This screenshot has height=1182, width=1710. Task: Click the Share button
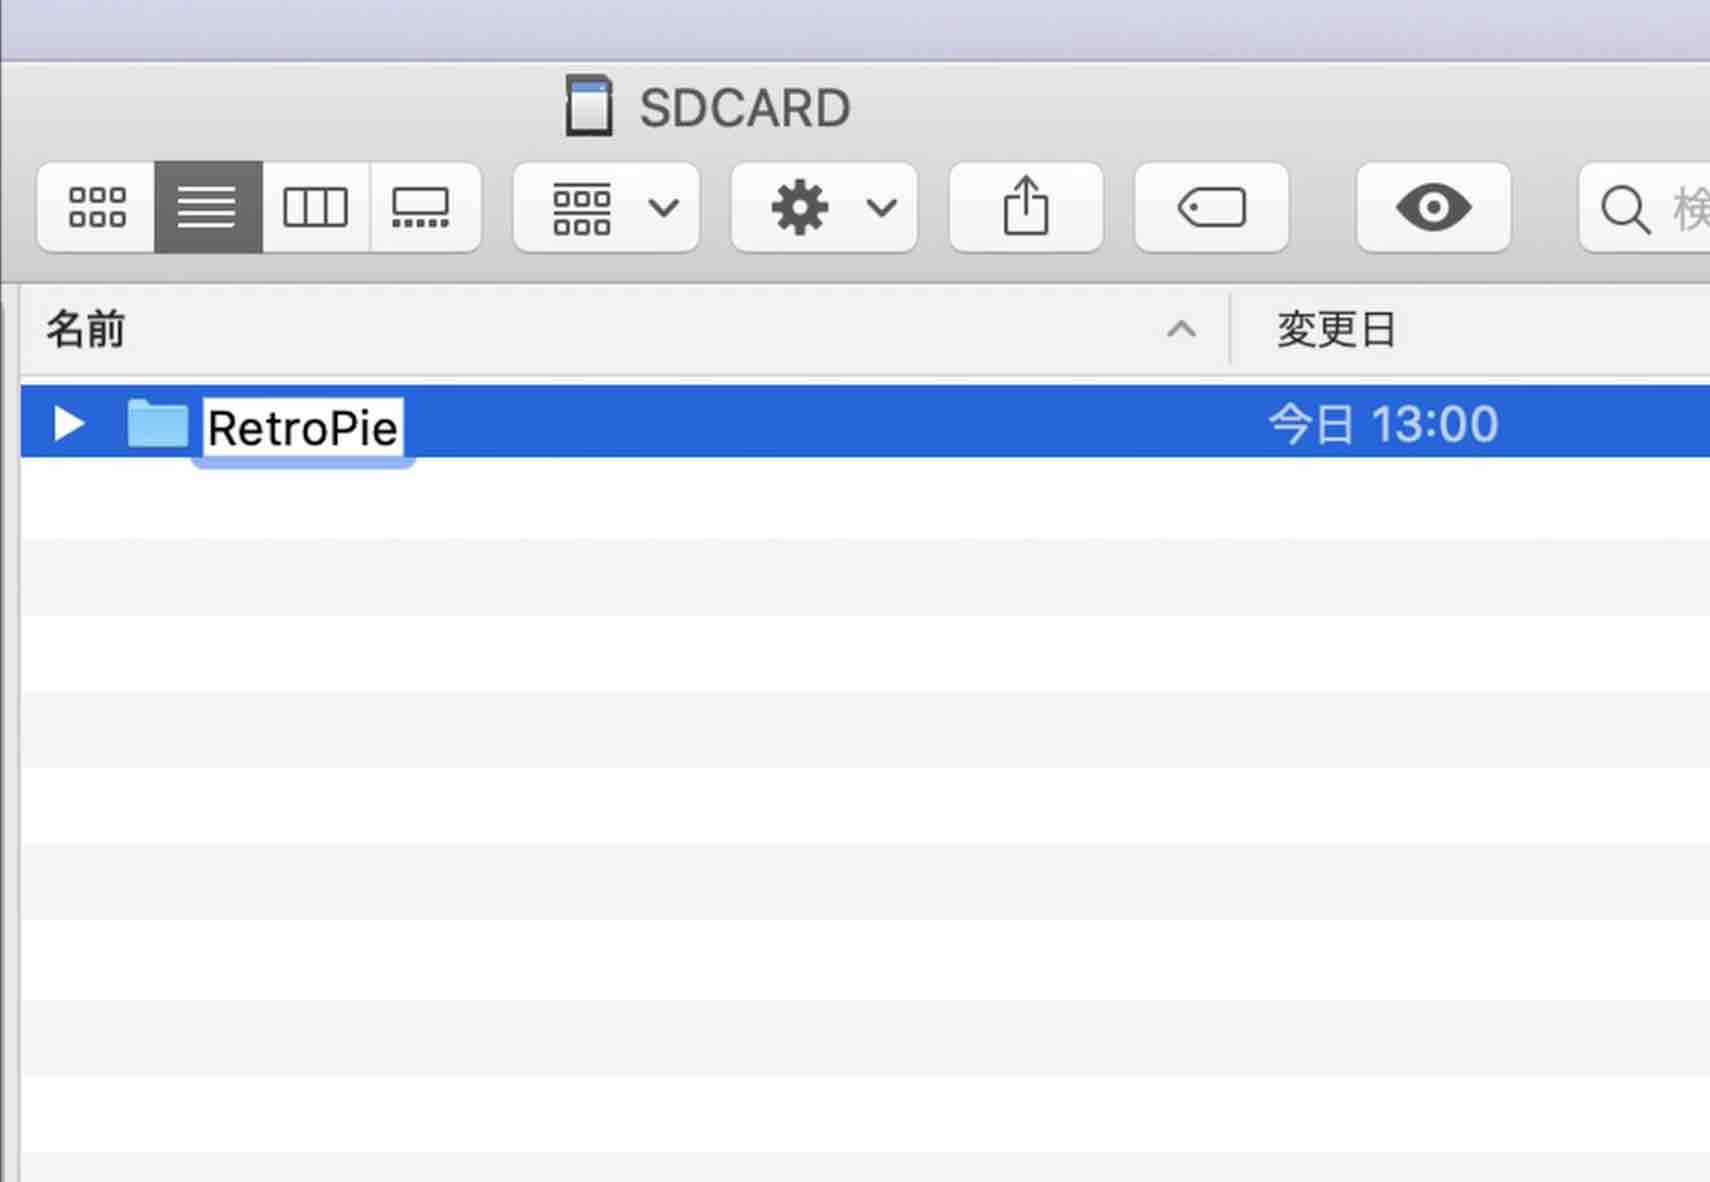tap(1026, 207)
